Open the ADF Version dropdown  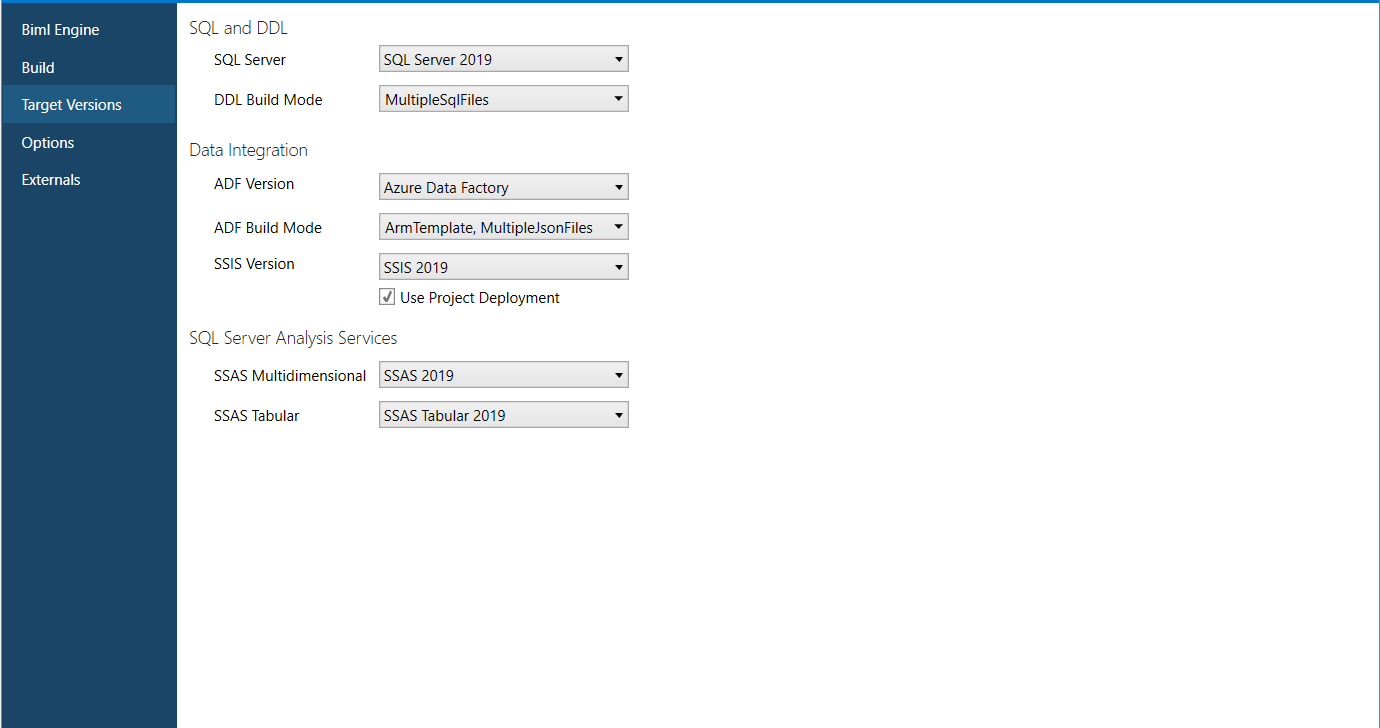(x=503, y=186)
